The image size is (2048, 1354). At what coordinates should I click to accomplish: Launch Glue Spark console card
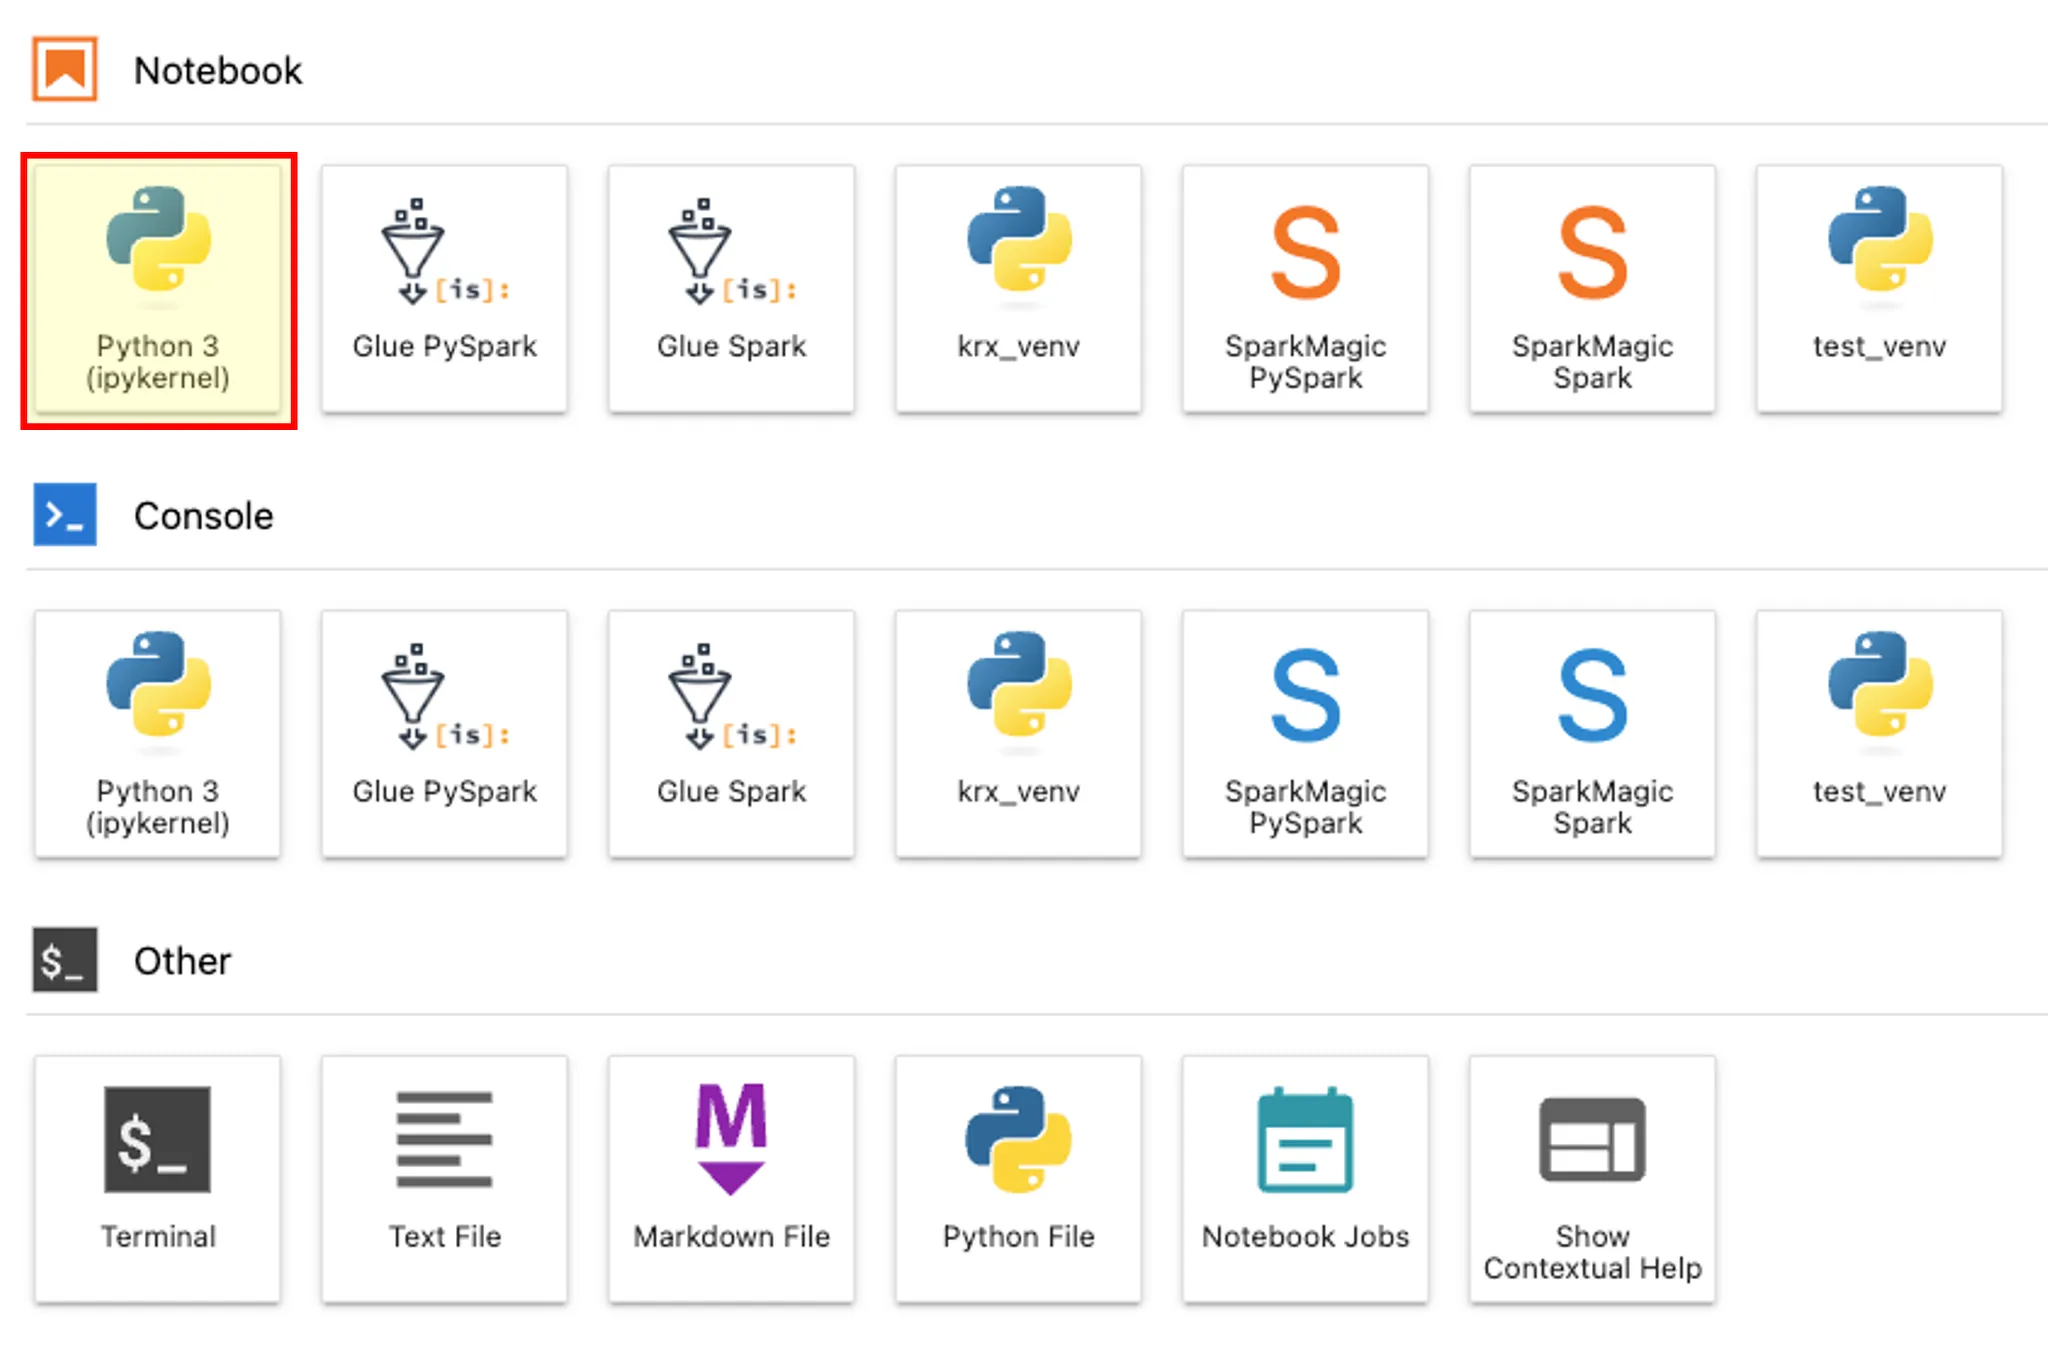[x=731, y=734]
